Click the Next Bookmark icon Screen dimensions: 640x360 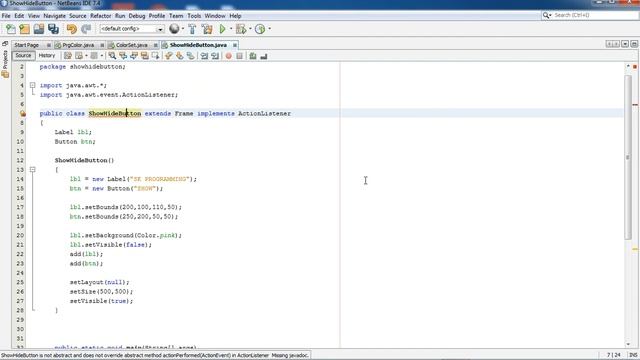pos(180,56)
